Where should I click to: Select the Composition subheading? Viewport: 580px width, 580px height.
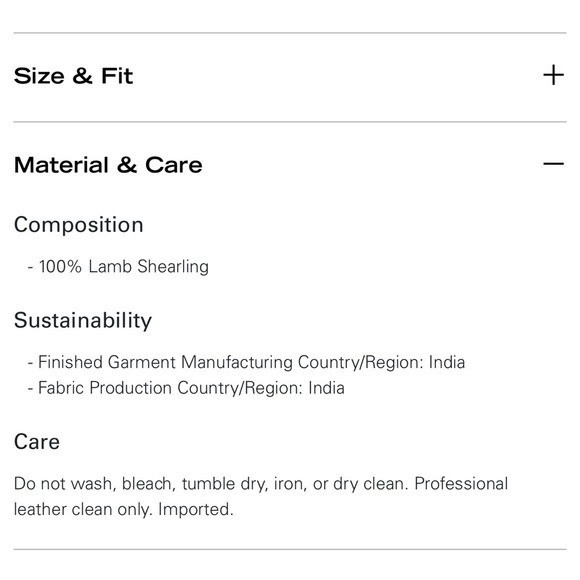click(79, 225)
